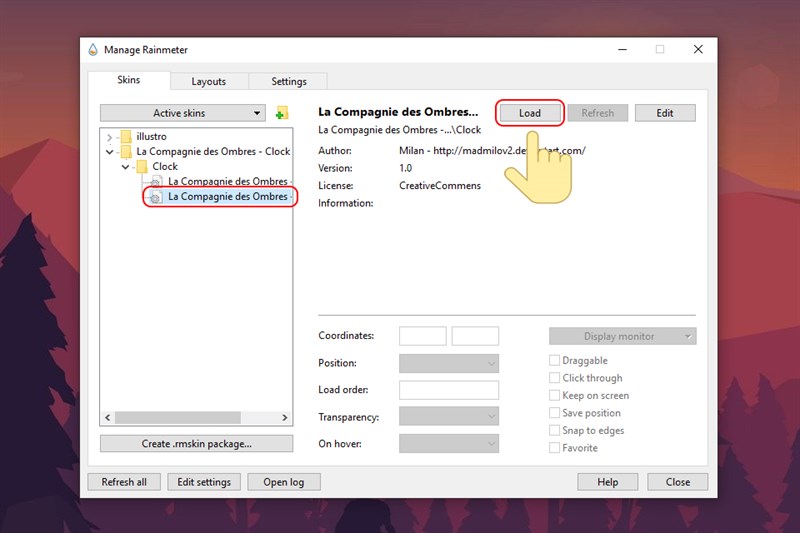Viewport: 800px width, 533px height.
Task: Open the Settings tab
Action: coord(289,81)
